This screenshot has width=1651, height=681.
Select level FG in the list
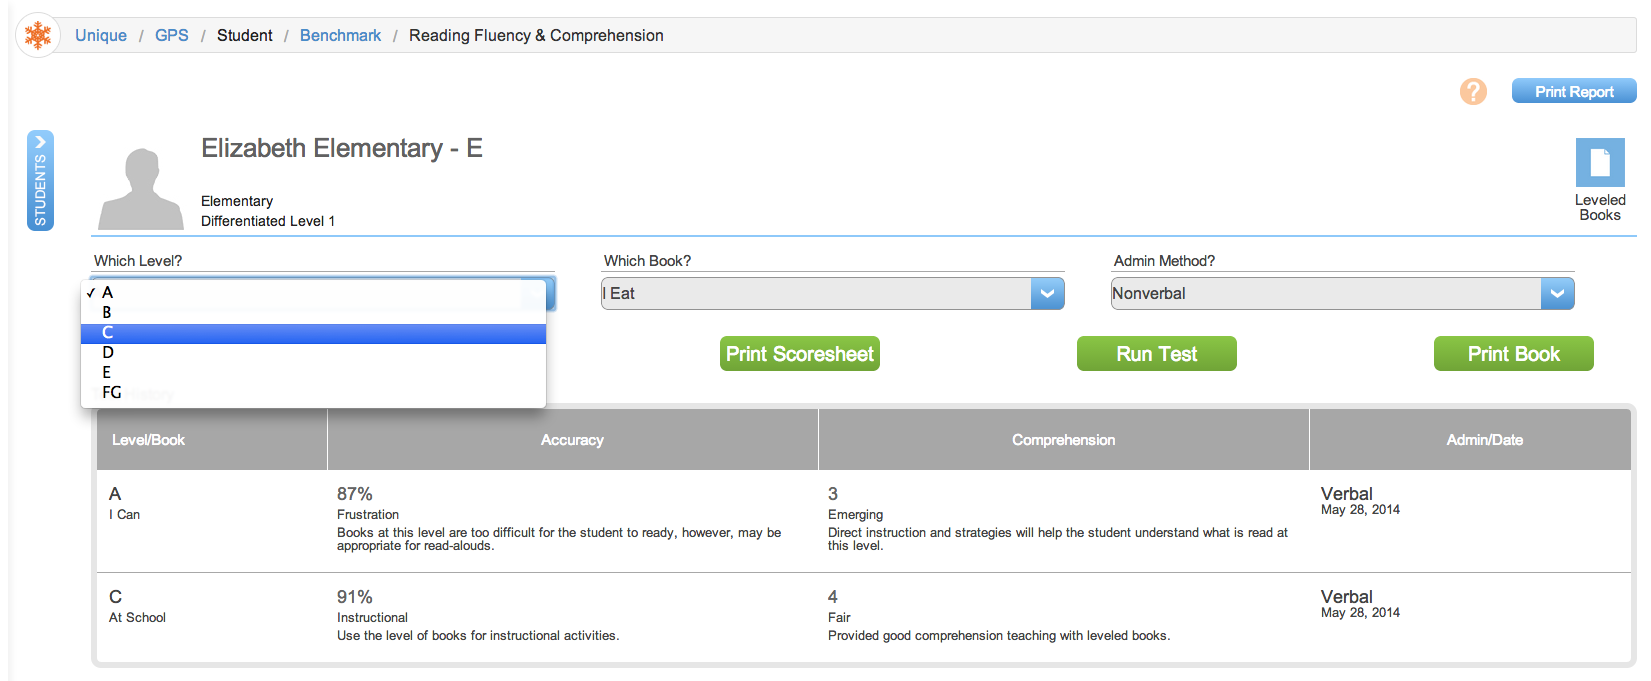point(112,393)
